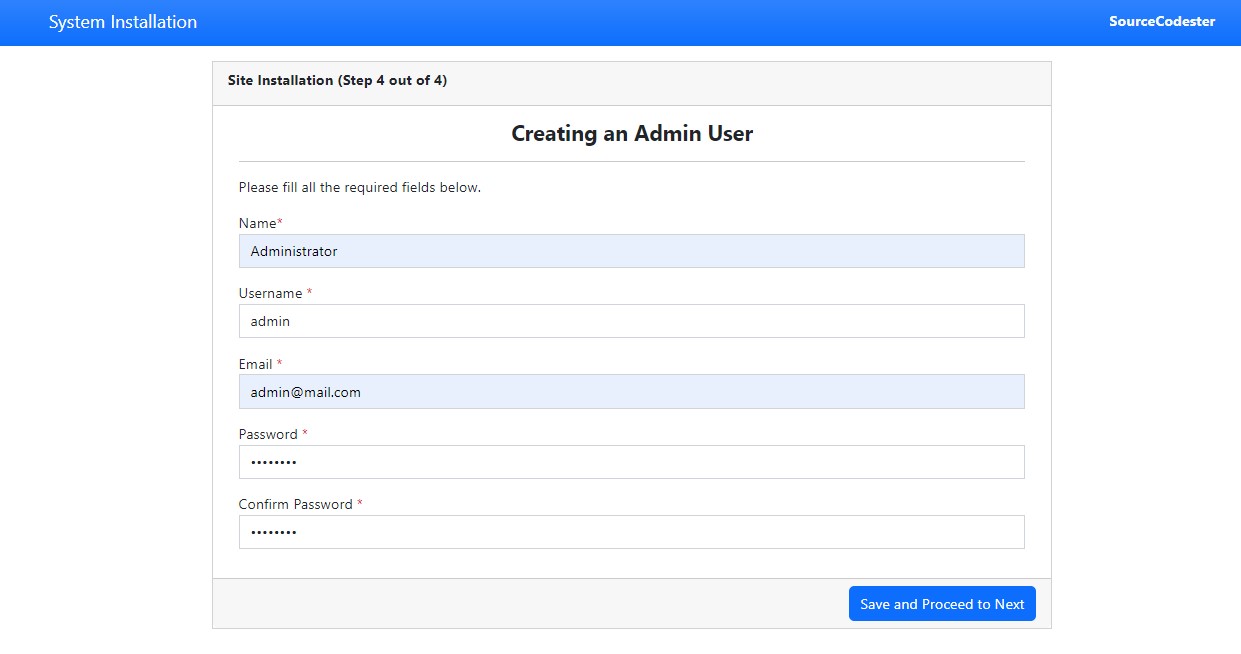The width and height of the screenshot is (1241, 654).
Task: Click Save and Proceed to Next button
Action: (942, 604)
